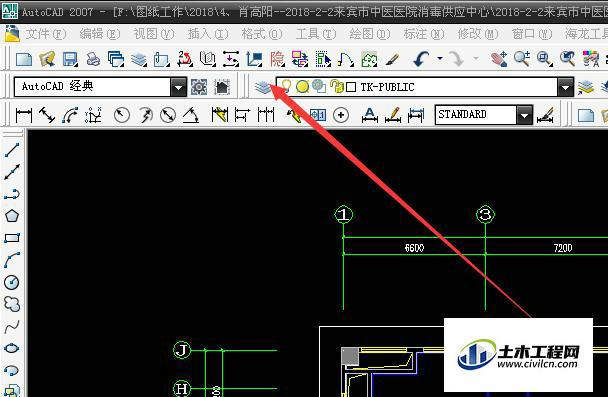The image size is (608, 397).
Task: Select the Revision Cloud tool
Action: [x=12, y=304]
